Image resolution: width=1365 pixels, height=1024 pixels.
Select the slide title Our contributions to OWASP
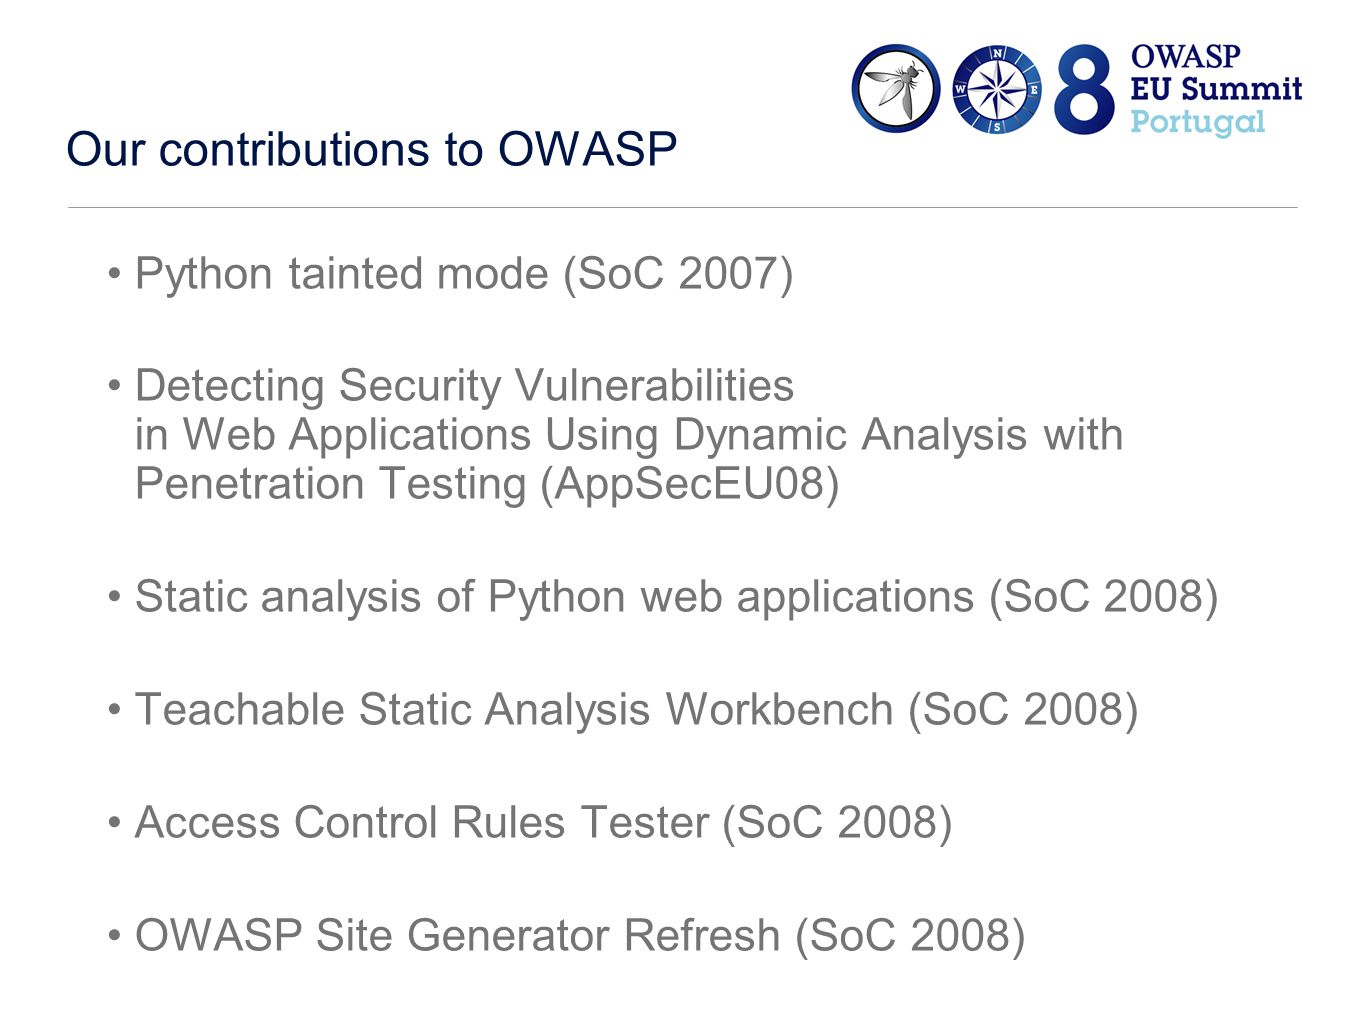coord(372,150)
